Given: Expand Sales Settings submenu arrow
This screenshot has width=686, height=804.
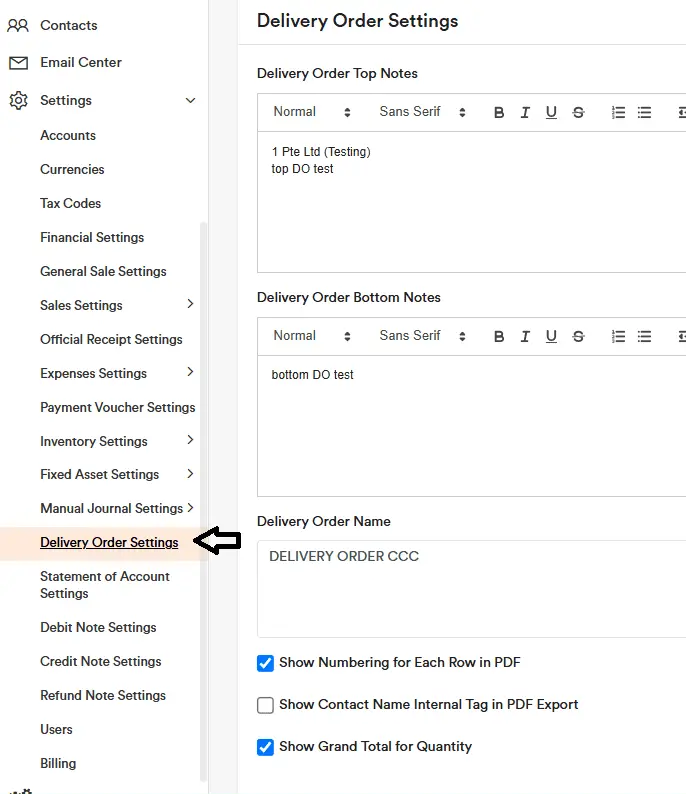Looking at the screenshot, I should click(190, 304).
